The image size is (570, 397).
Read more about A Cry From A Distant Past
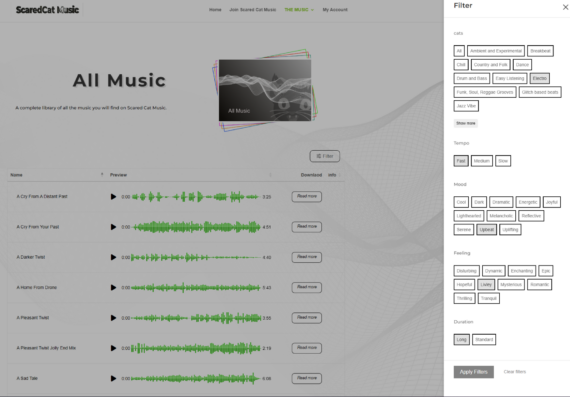tap(306, 196)
